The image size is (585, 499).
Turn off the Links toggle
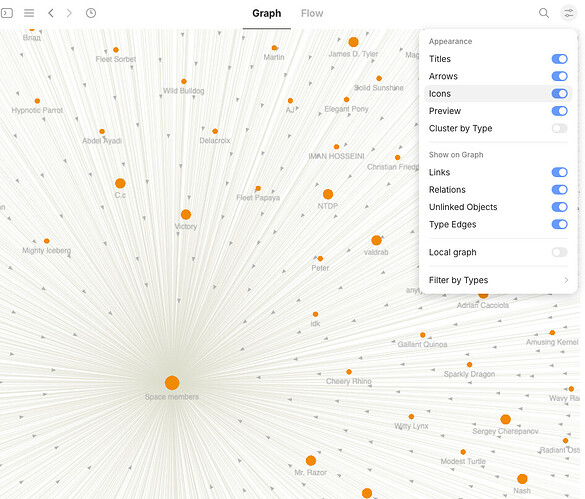click(559, 172)
